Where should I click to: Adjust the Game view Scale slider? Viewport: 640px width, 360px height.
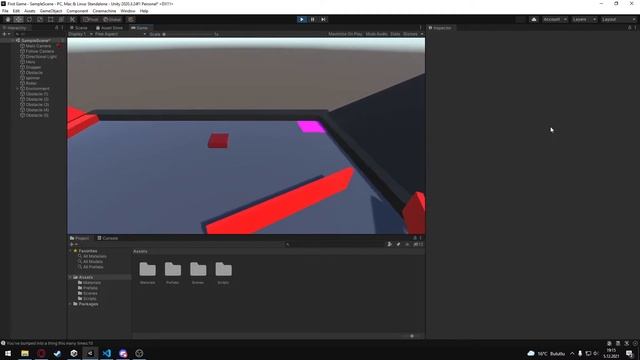pyautogui.click(x=188, y=34)
